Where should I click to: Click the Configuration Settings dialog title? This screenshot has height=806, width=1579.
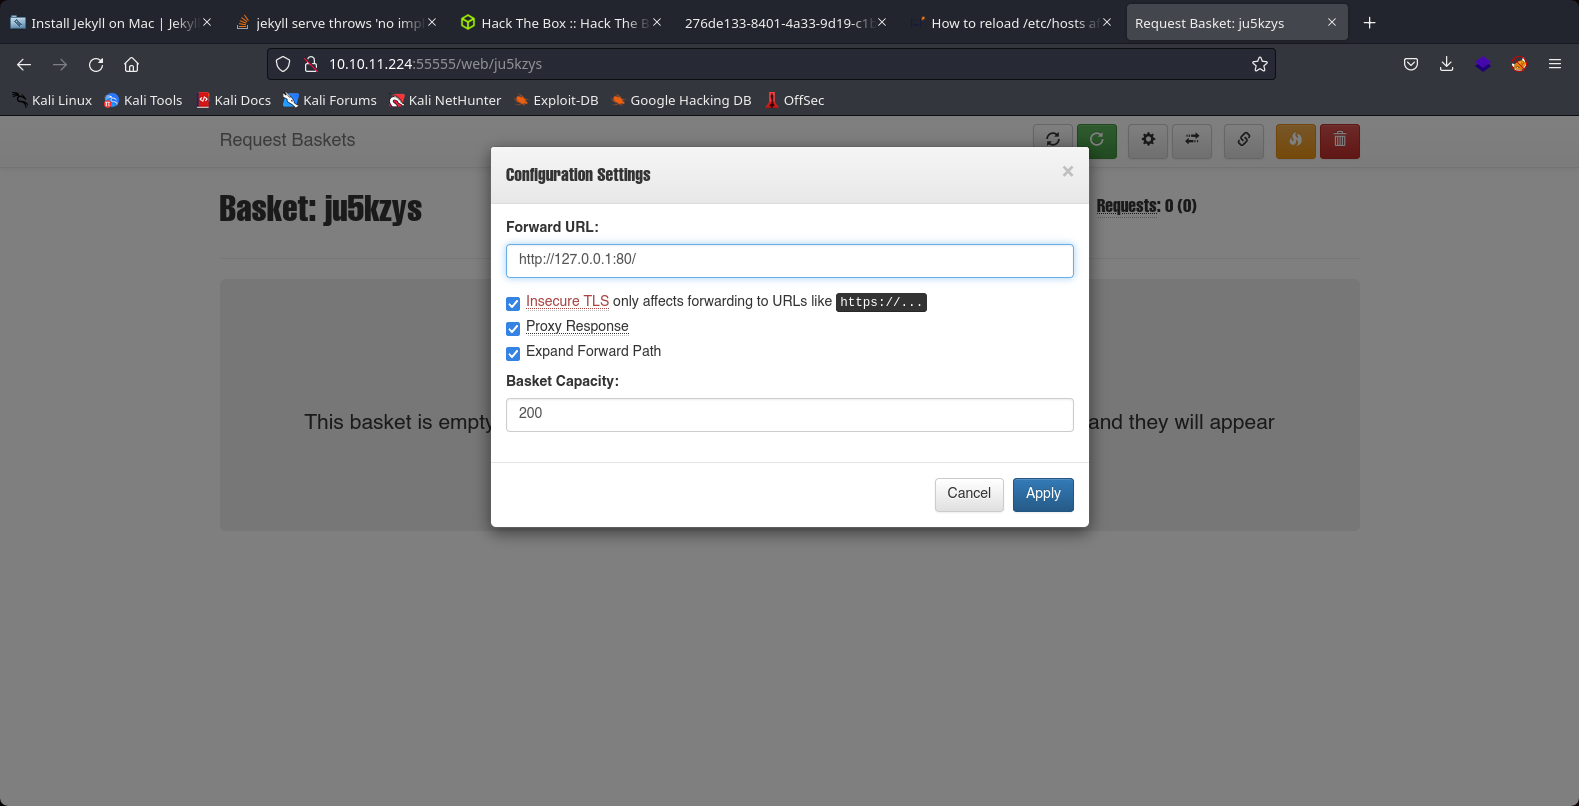tap(578, 175)
